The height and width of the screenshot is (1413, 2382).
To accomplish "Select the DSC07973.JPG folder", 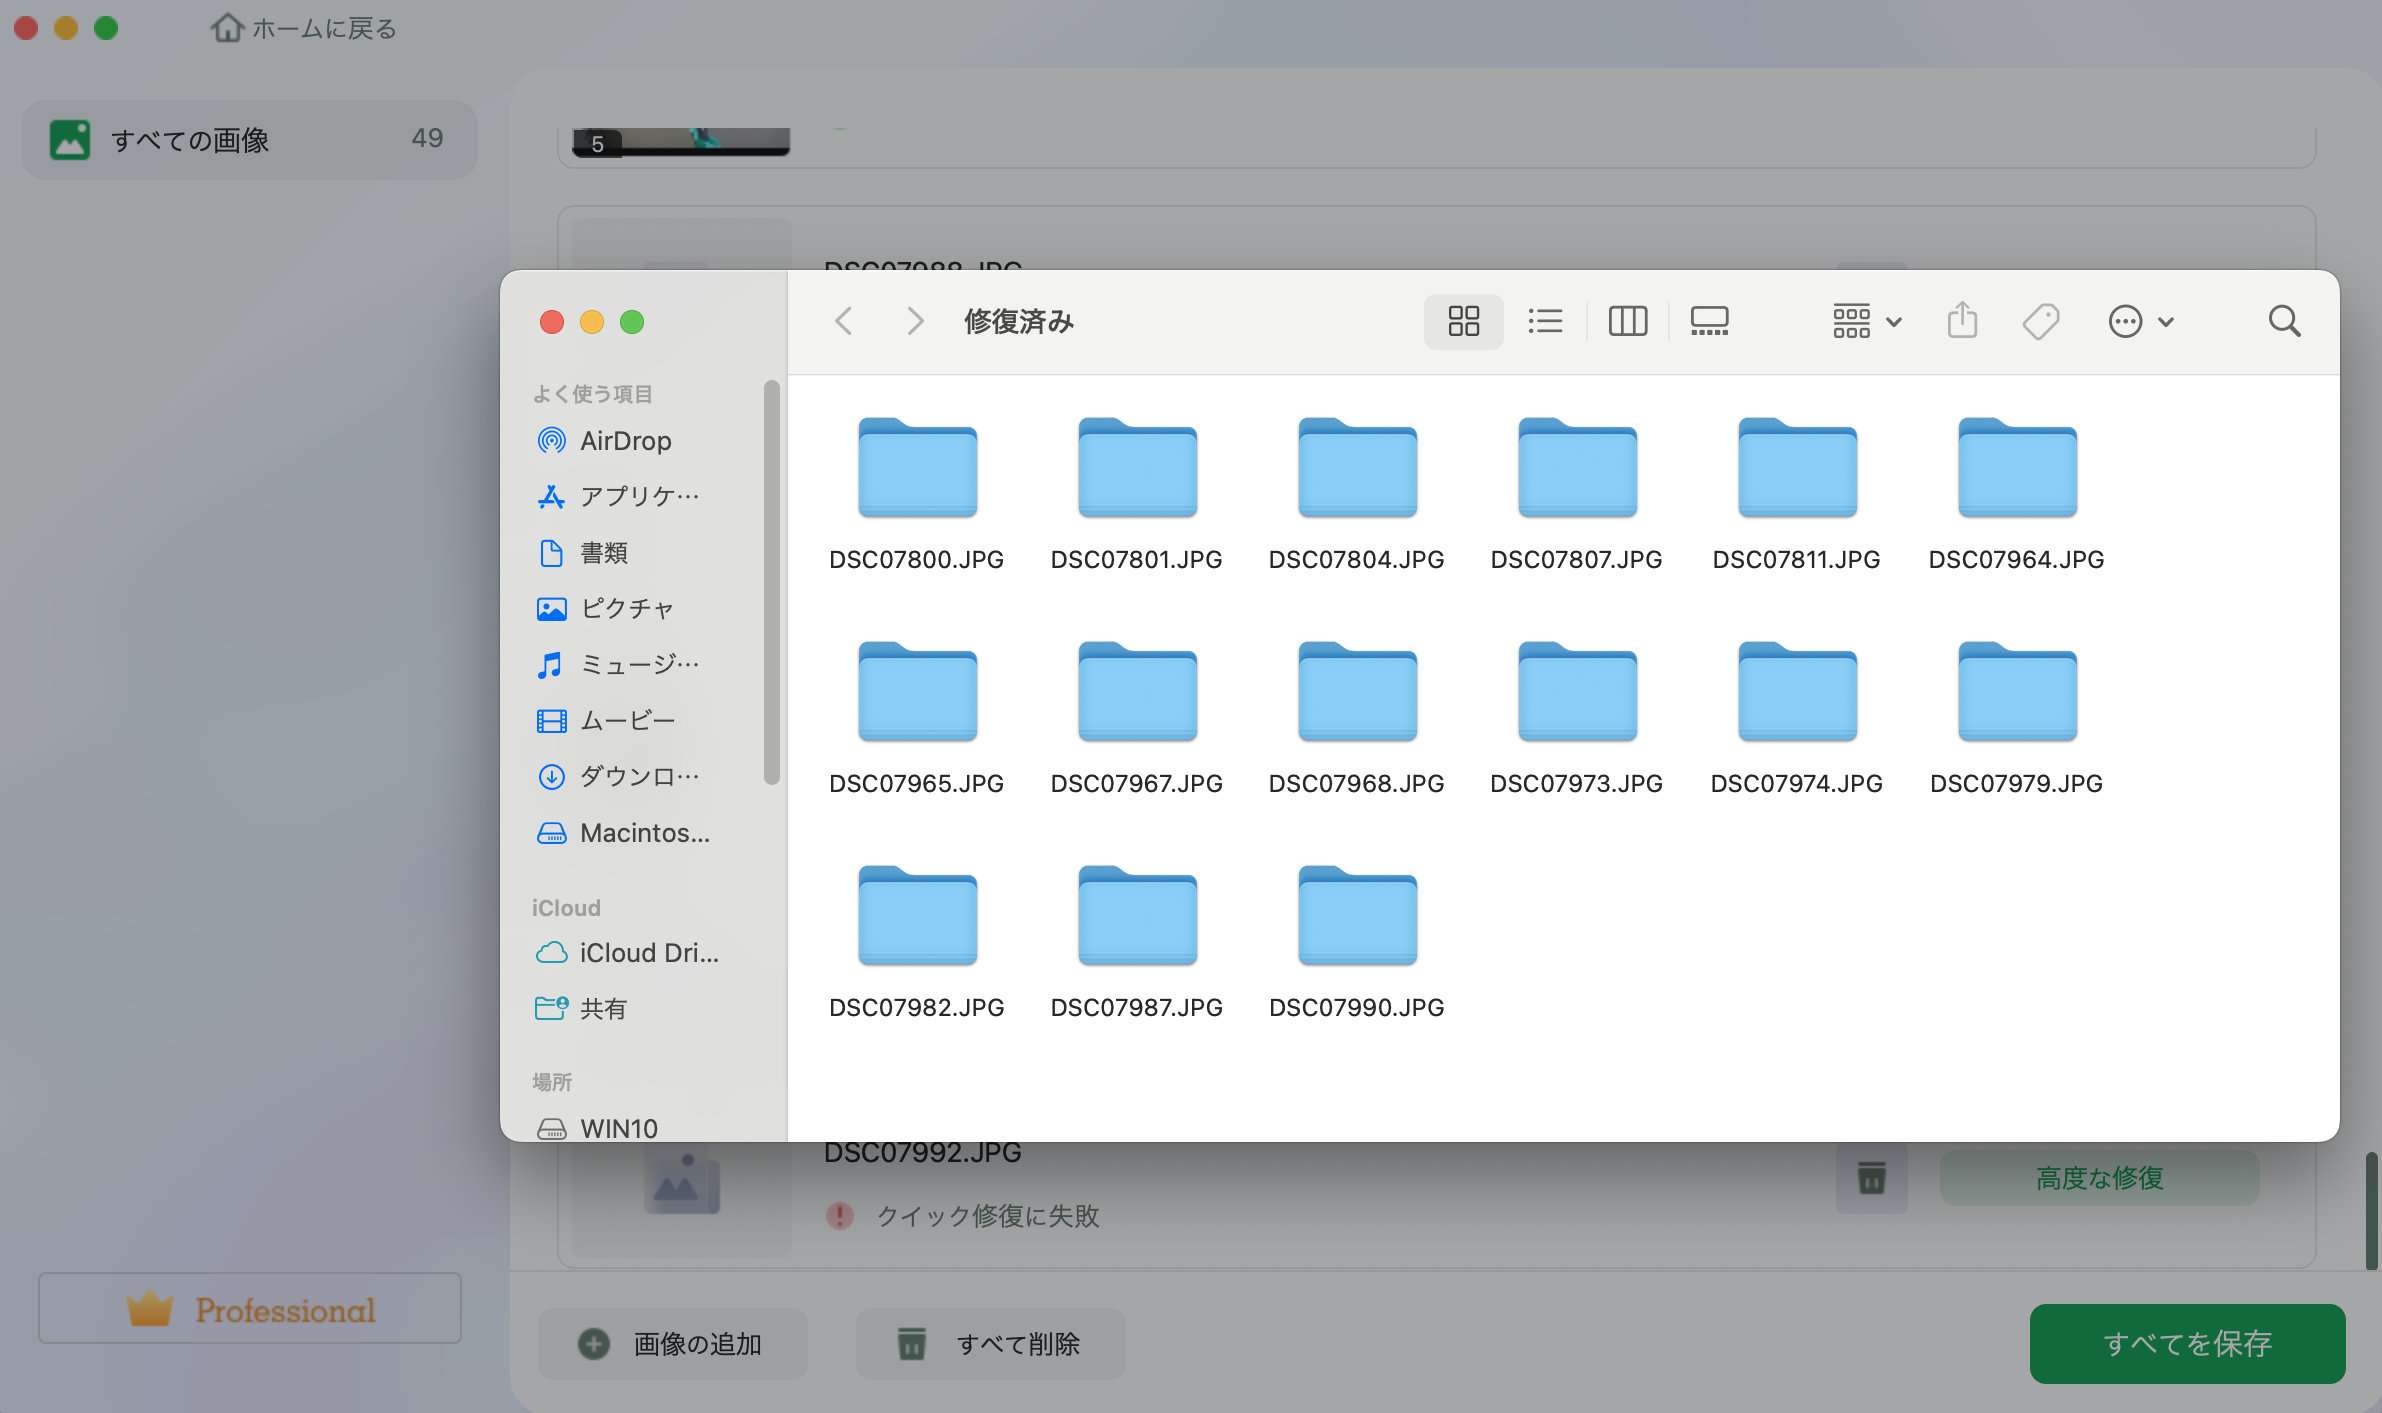I will click(1576, 692).
